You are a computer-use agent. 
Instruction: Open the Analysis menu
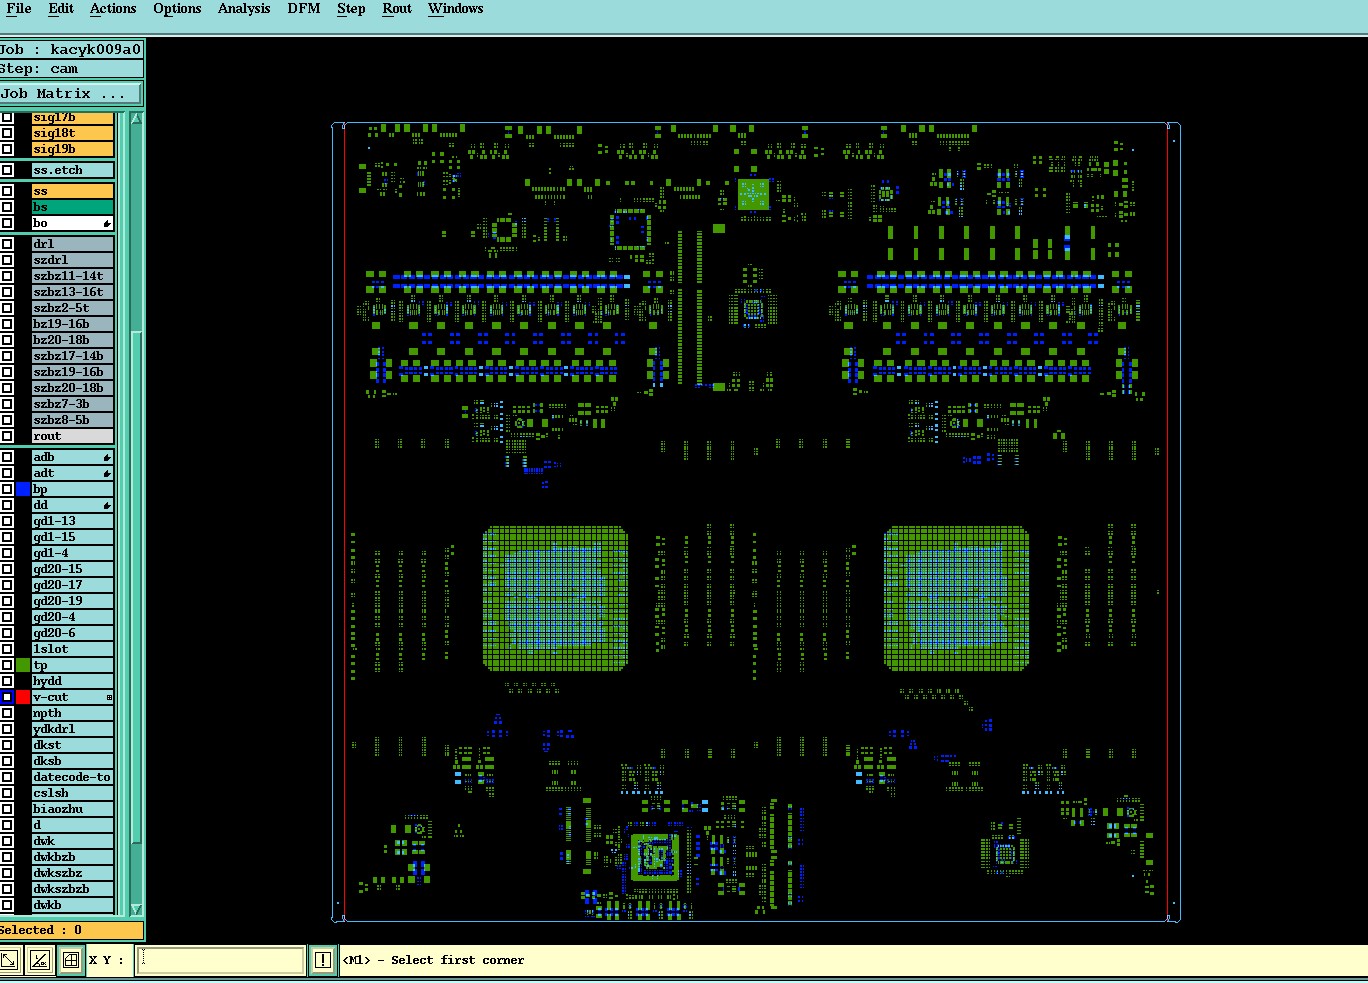click(244, 8)
